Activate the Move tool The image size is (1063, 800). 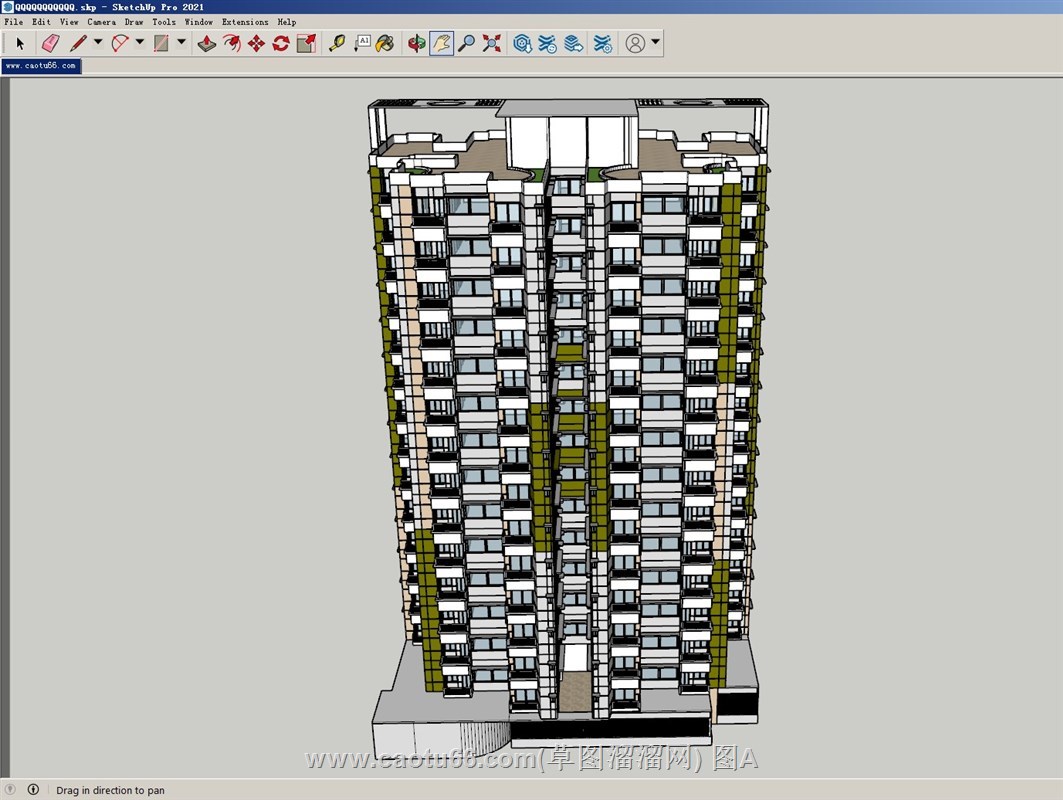tap(256, 43)
